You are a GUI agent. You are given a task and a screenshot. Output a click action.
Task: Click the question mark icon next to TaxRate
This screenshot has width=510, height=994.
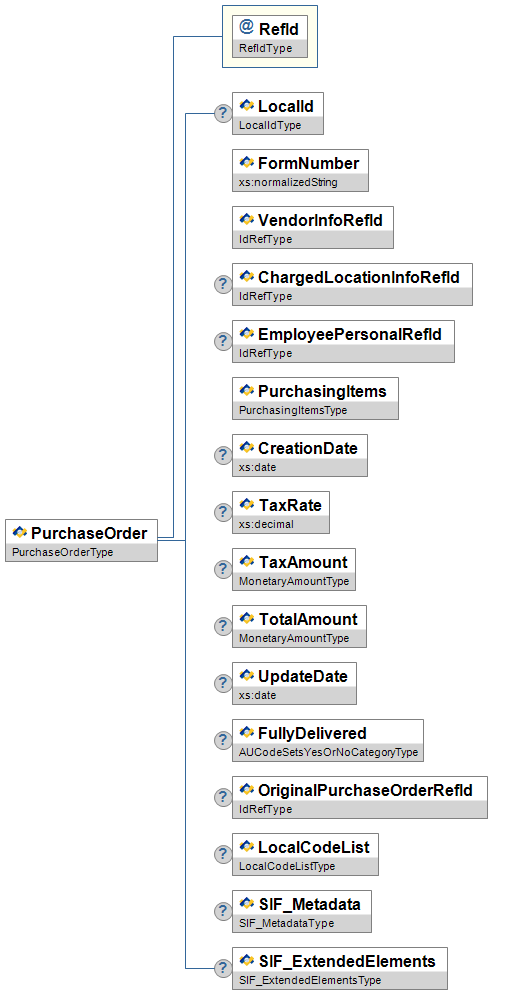(222, 512)
